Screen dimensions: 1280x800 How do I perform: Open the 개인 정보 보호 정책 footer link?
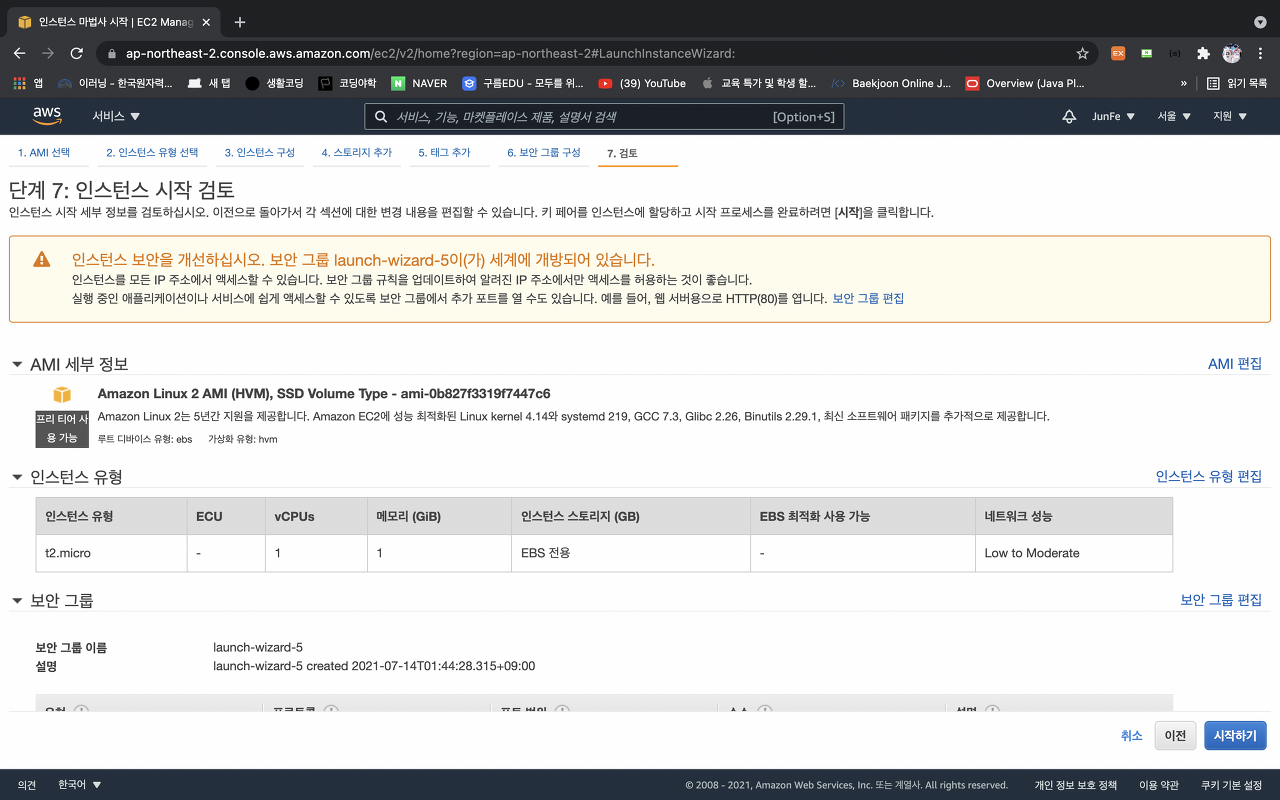pos(1075,785)
